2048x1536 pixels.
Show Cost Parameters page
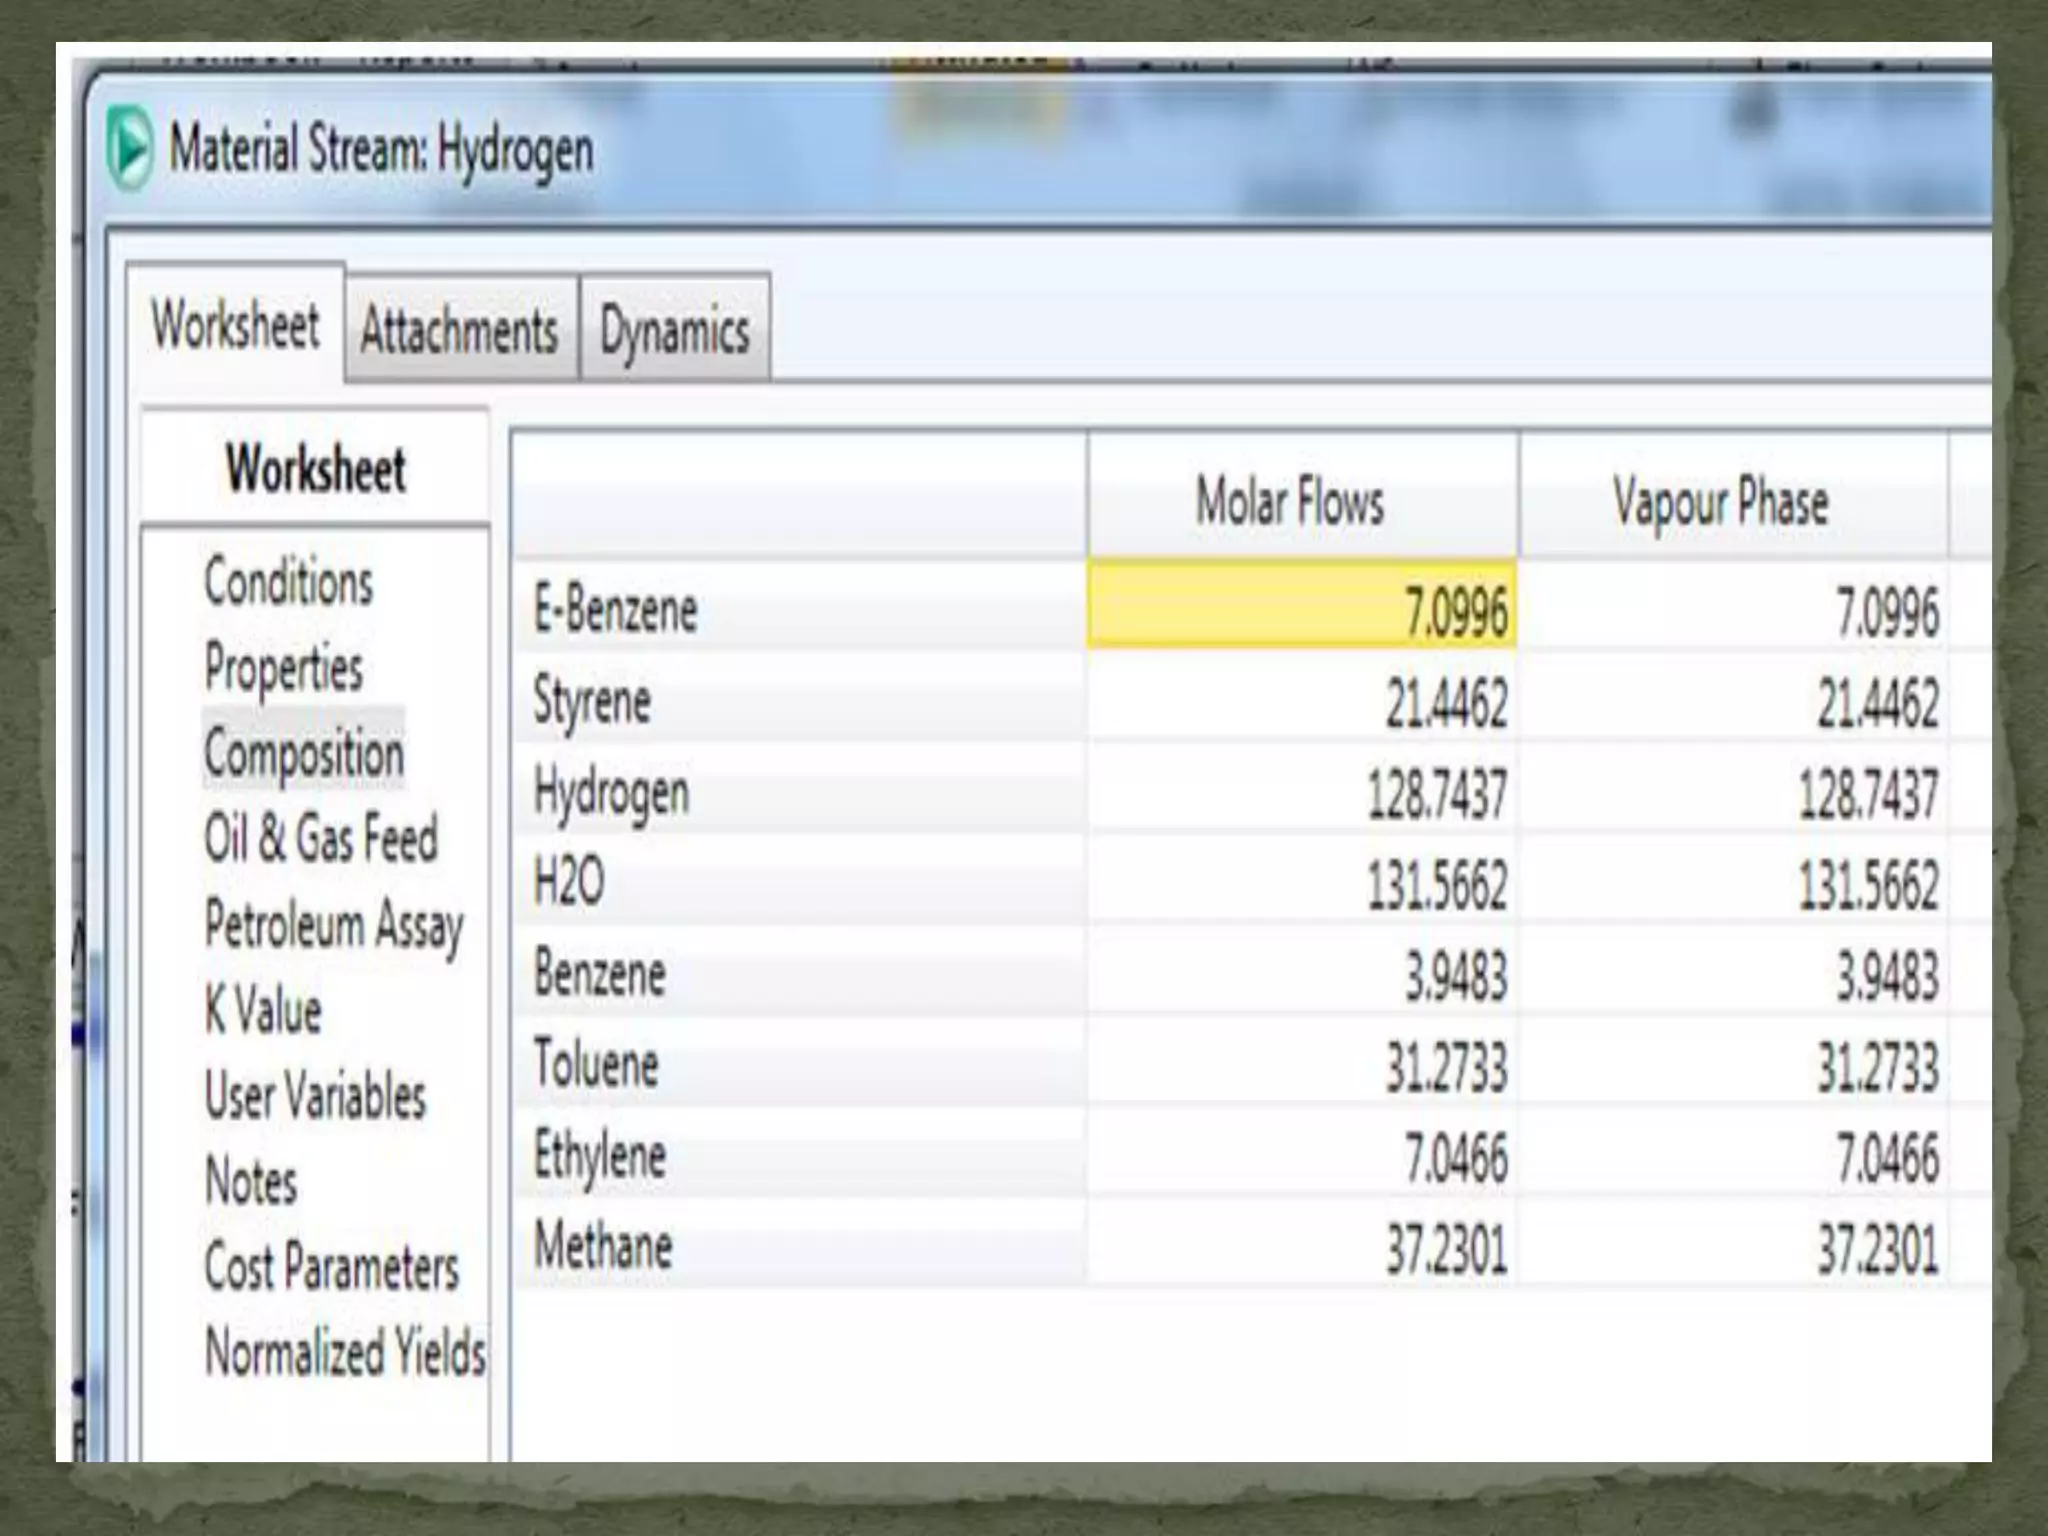coord(331,1267)
